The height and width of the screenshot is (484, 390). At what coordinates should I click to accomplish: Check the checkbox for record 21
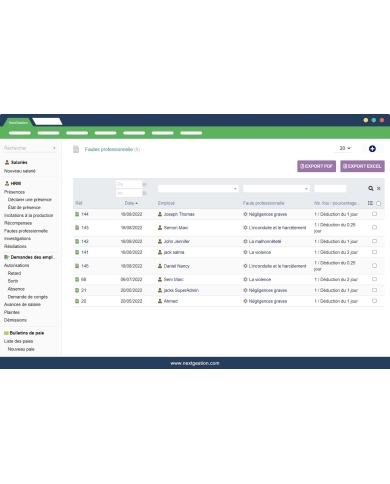(374, 290)
